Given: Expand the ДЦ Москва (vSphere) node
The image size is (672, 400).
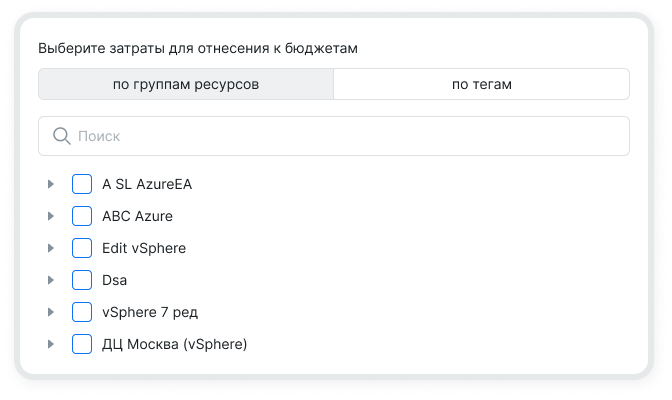Looking at the screenshot, I should pyautogui.click(x=50, y=344).
